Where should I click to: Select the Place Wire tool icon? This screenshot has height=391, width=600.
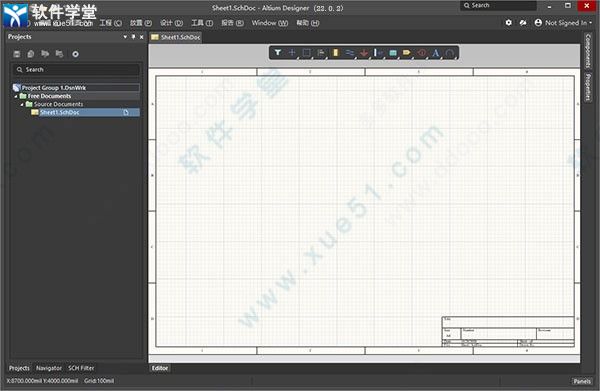(x=350, y=53)
